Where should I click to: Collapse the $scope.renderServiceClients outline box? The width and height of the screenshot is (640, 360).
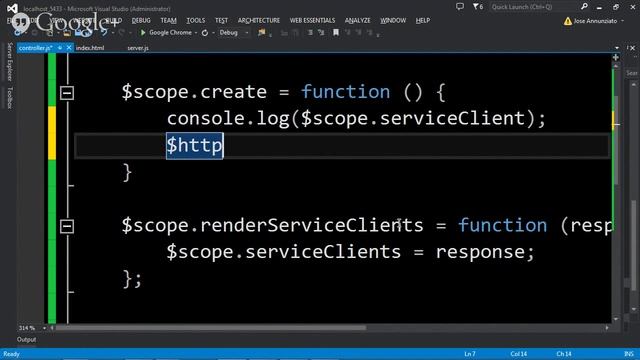click(67, 226)
